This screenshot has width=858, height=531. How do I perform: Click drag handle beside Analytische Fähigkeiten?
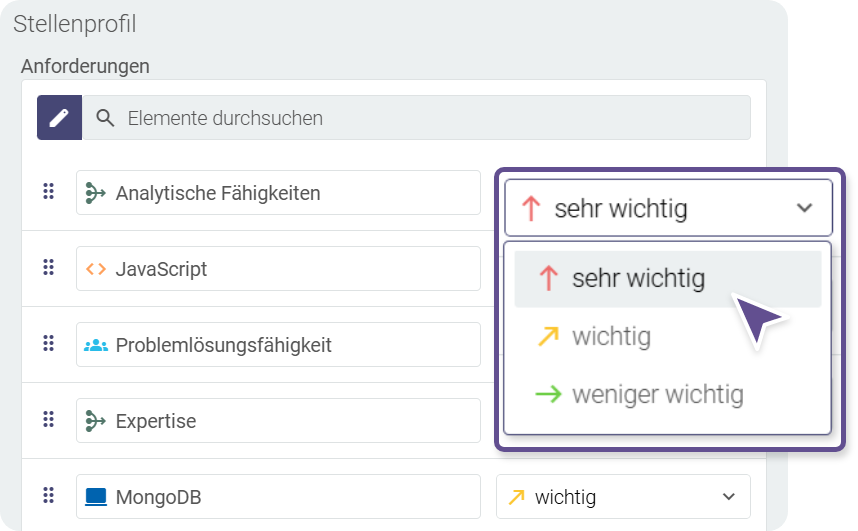[x=48, y=192]
